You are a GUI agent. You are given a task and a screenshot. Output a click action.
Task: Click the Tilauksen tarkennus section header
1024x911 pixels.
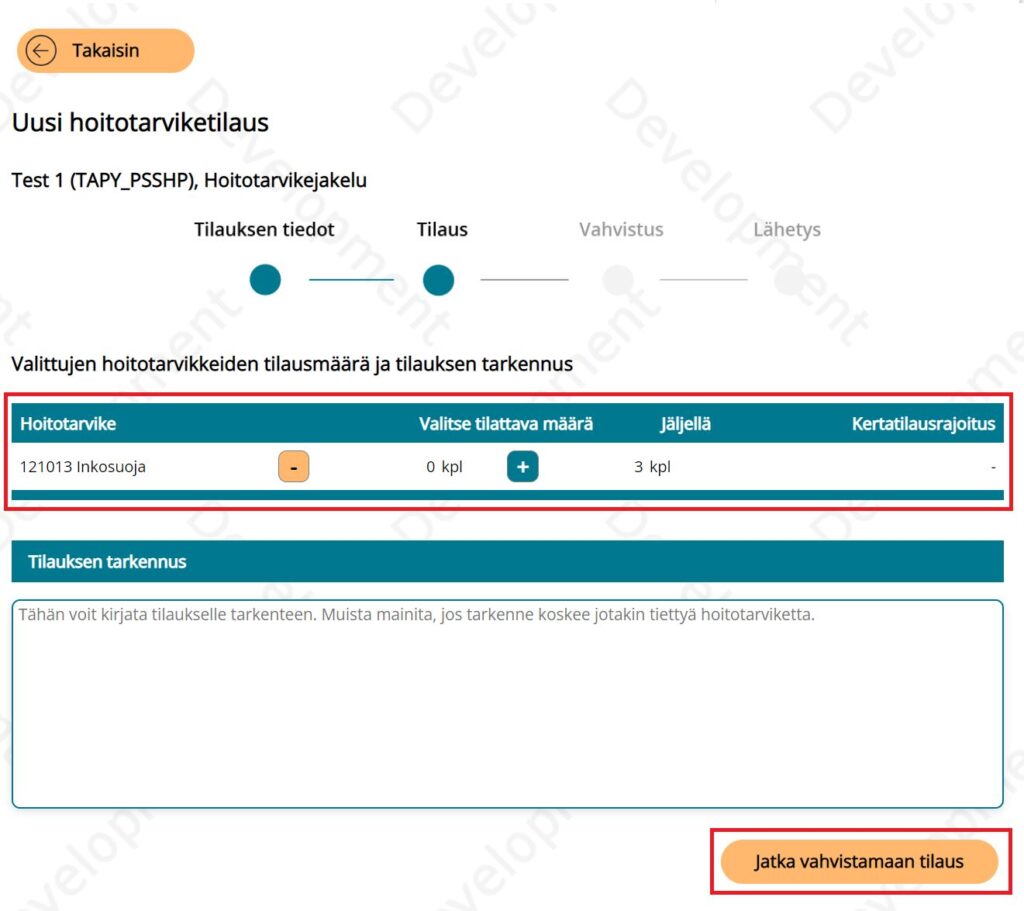[x=507, y=562]
